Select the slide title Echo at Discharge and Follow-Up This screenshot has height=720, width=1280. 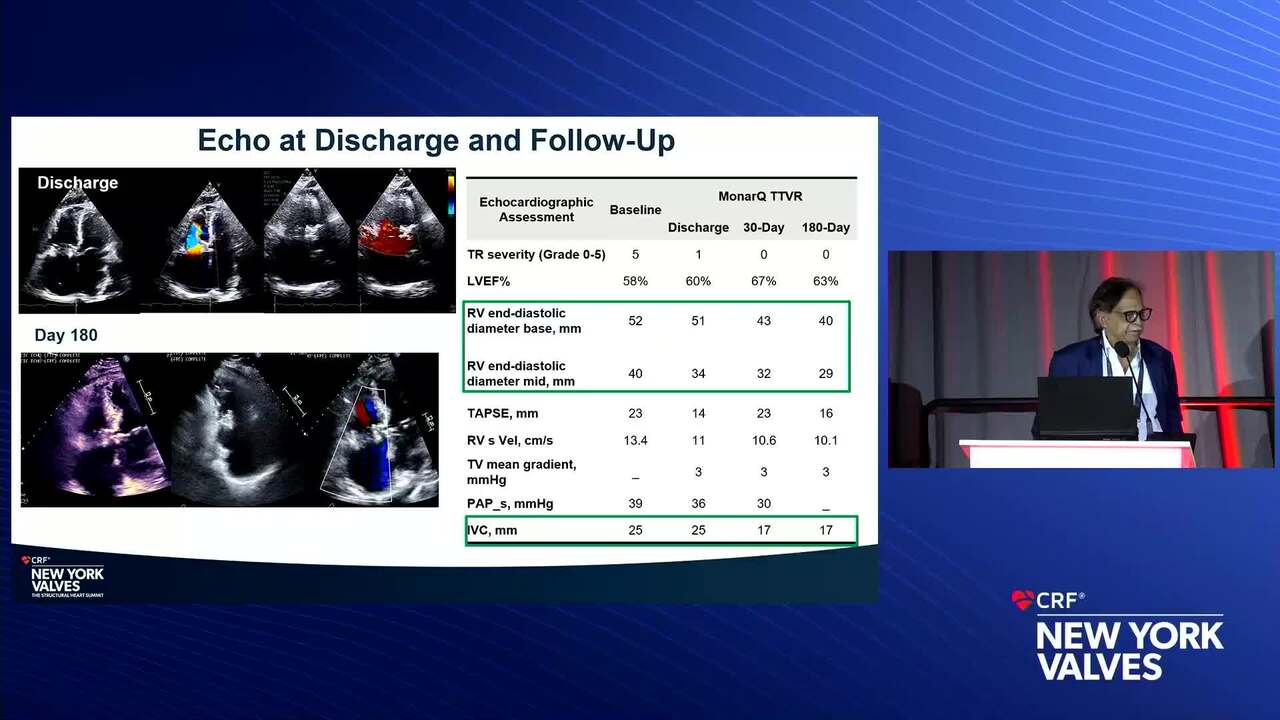(436, 140)
